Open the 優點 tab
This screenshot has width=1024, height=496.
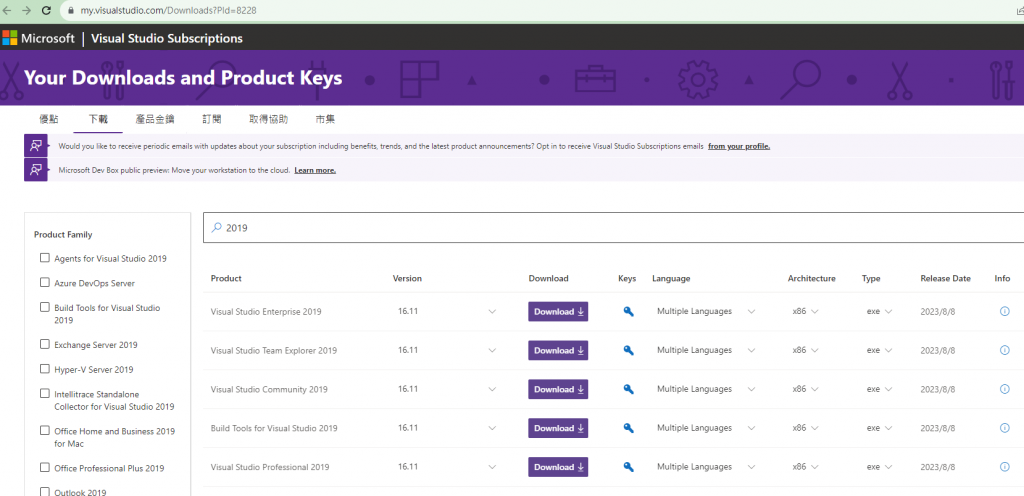point(49,119)
